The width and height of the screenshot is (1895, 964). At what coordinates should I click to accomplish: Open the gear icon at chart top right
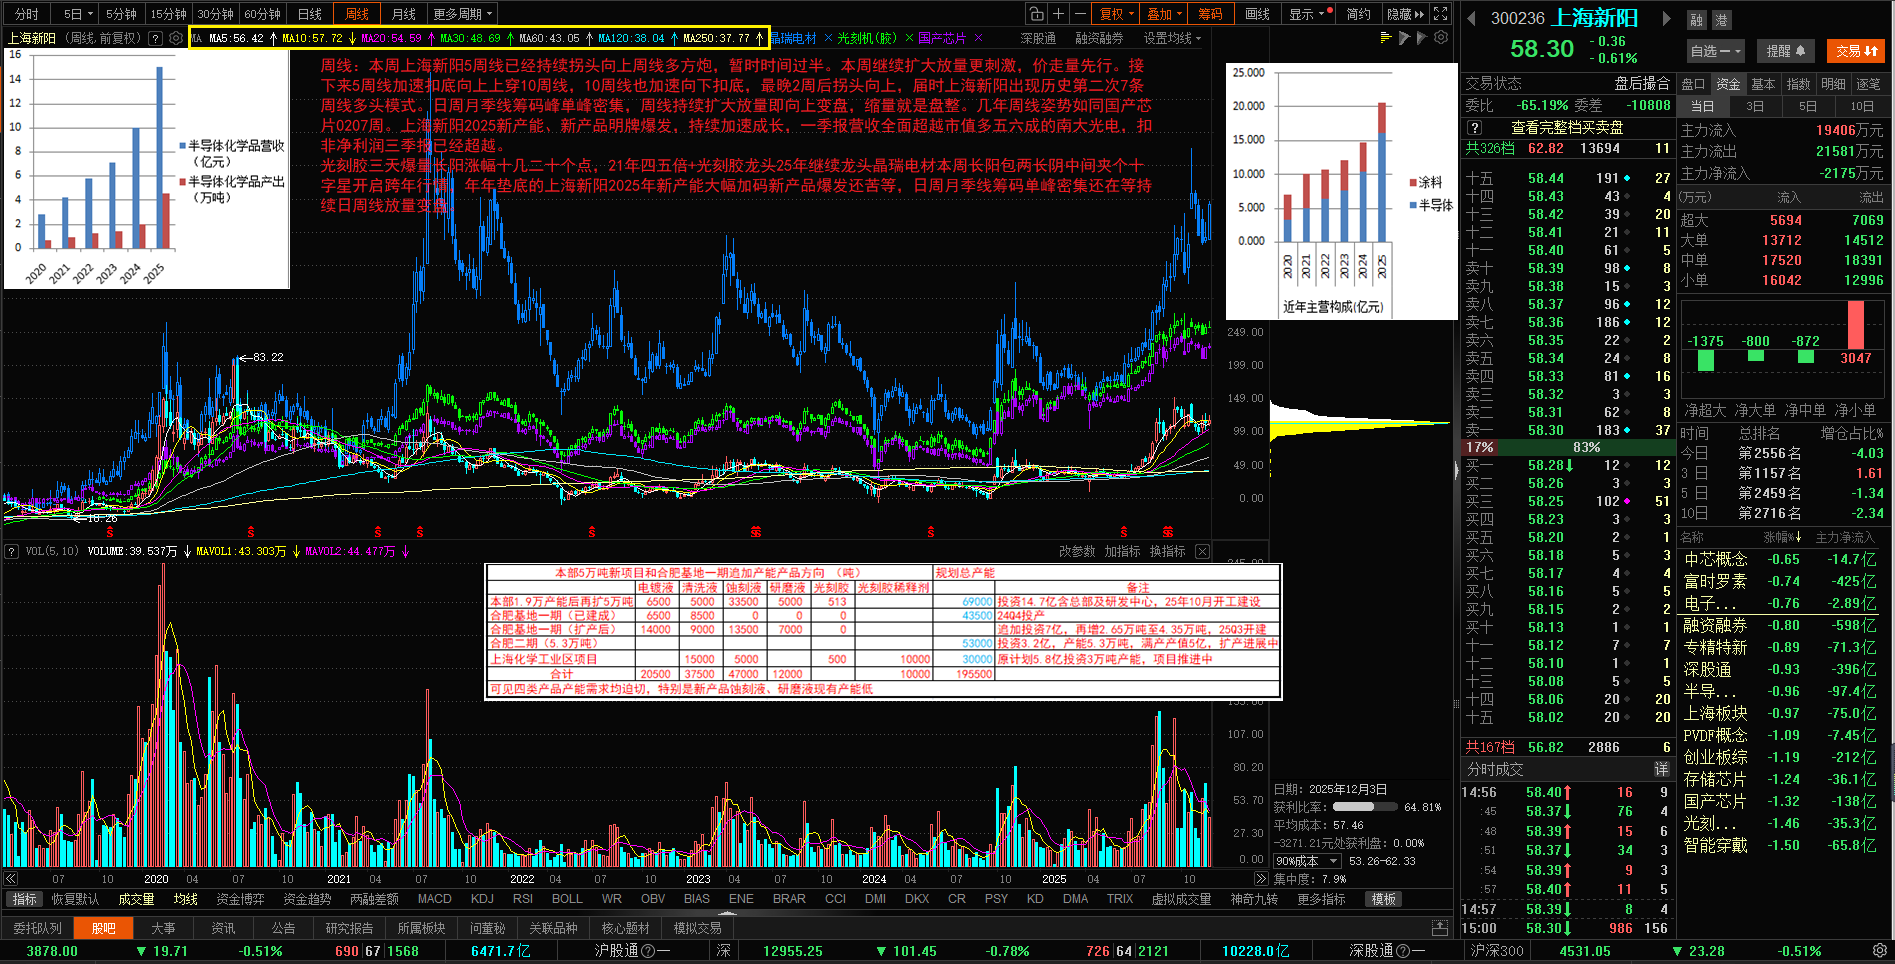click(1441, 38)
